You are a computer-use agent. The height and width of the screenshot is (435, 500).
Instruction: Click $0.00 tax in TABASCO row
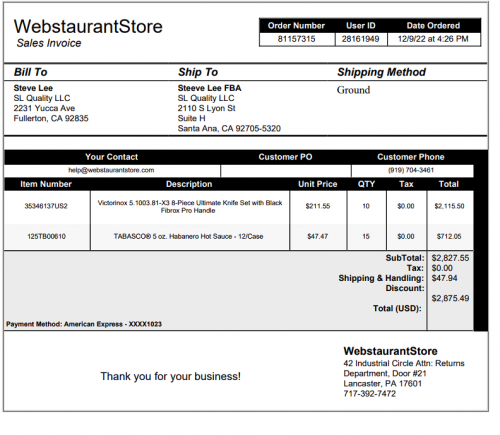point(406,236)
